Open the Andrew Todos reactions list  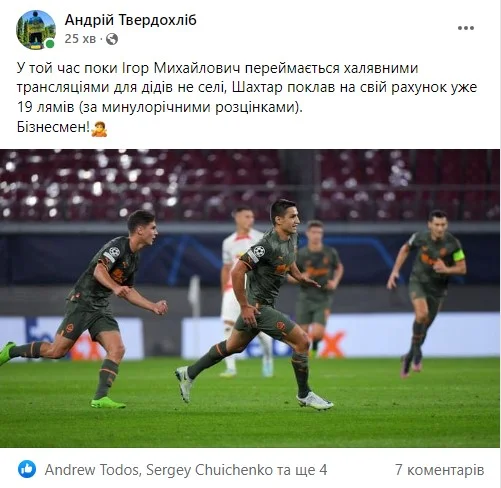click(x=91, y=470)
